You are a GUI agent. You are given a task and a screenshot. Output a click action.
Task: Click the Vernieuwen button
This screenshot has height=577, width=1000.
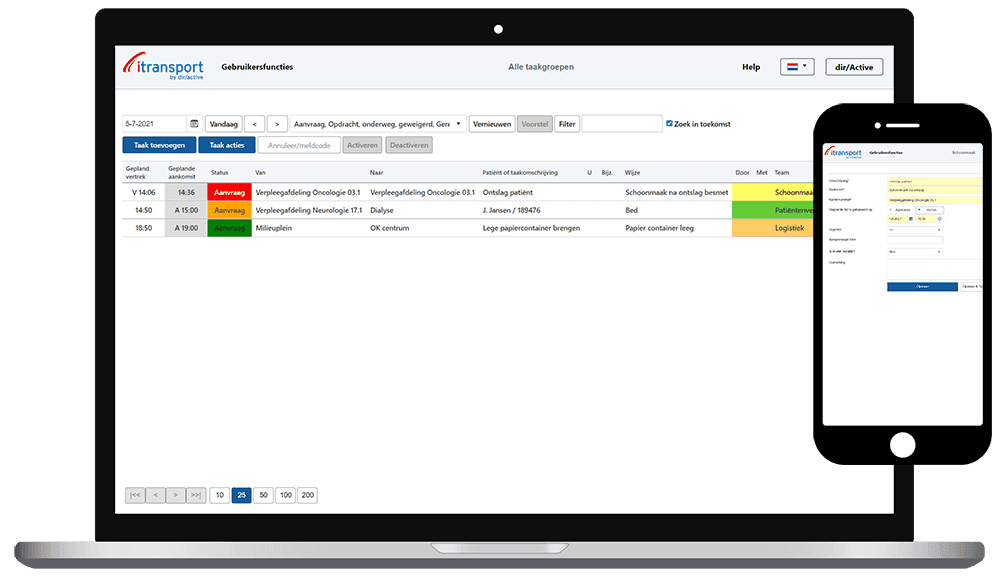coord(491,124)
